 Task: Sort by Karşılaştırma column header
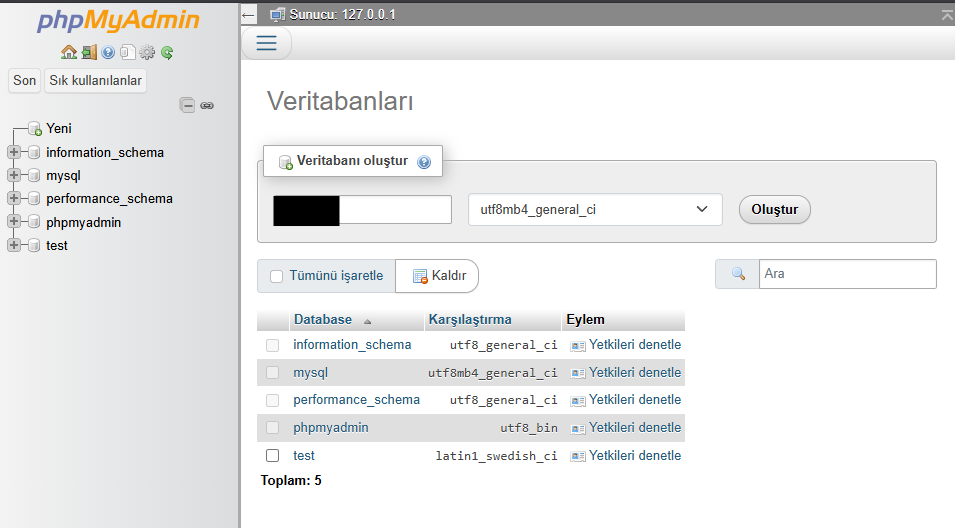[470, 320]
